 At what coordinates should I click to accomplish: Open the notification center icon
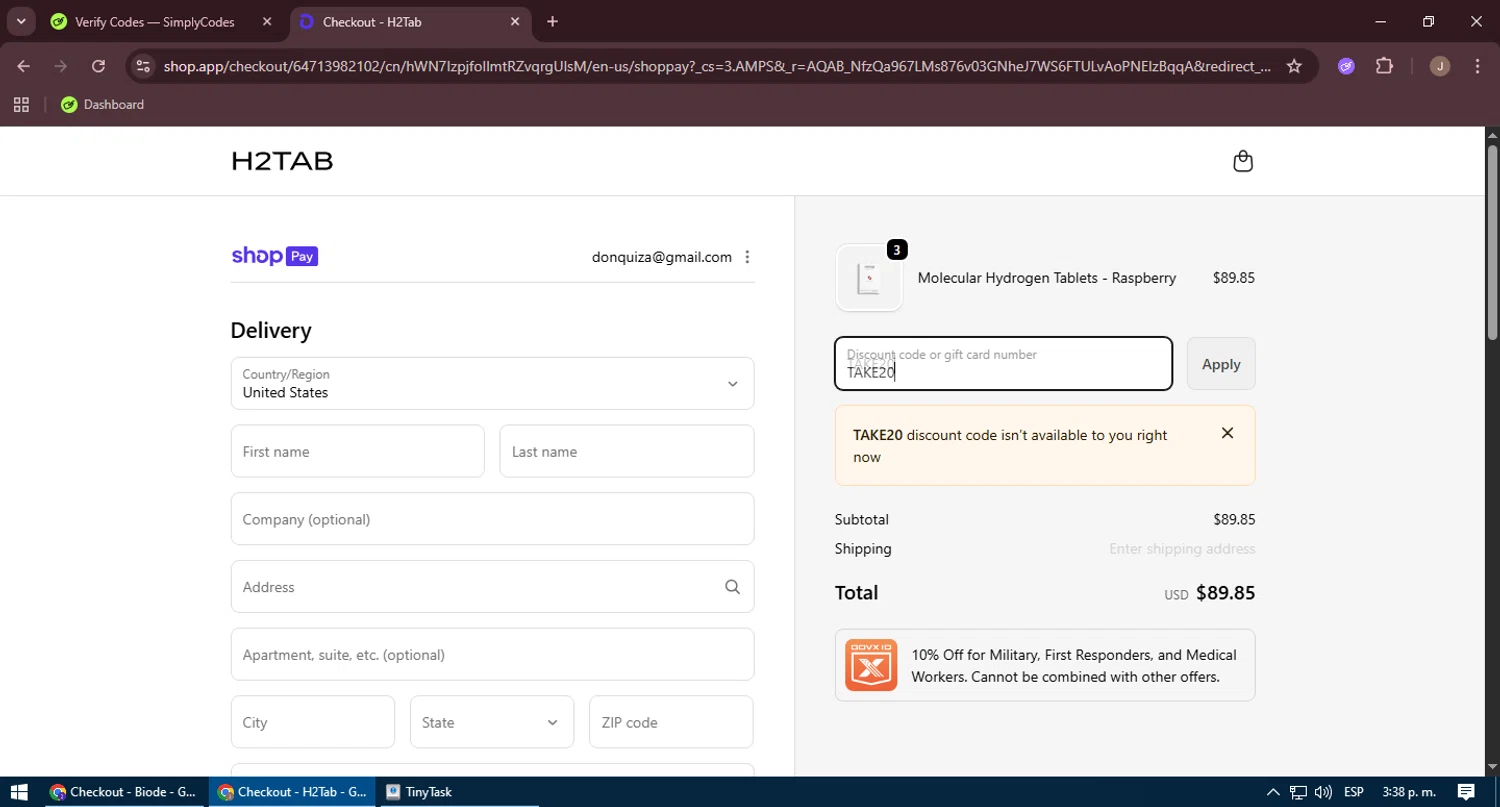coord(1466,792)
